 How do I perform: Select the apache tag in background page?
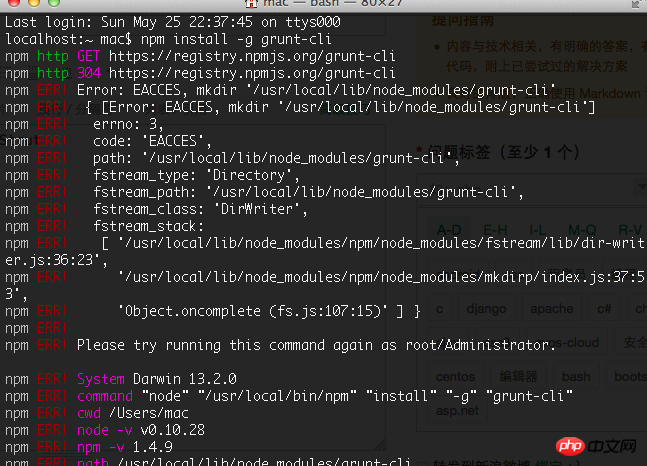click(552, 309)
